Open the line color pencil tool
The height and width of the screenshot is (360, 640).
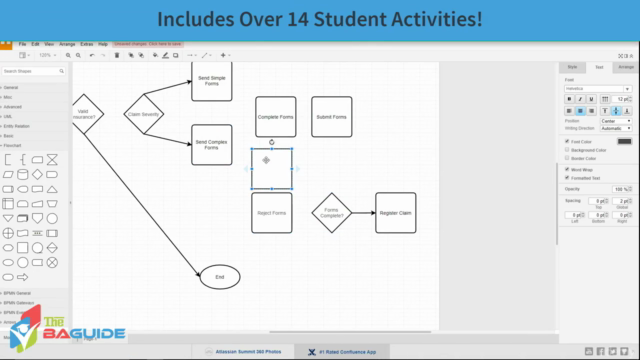click(x=165, y=55)
